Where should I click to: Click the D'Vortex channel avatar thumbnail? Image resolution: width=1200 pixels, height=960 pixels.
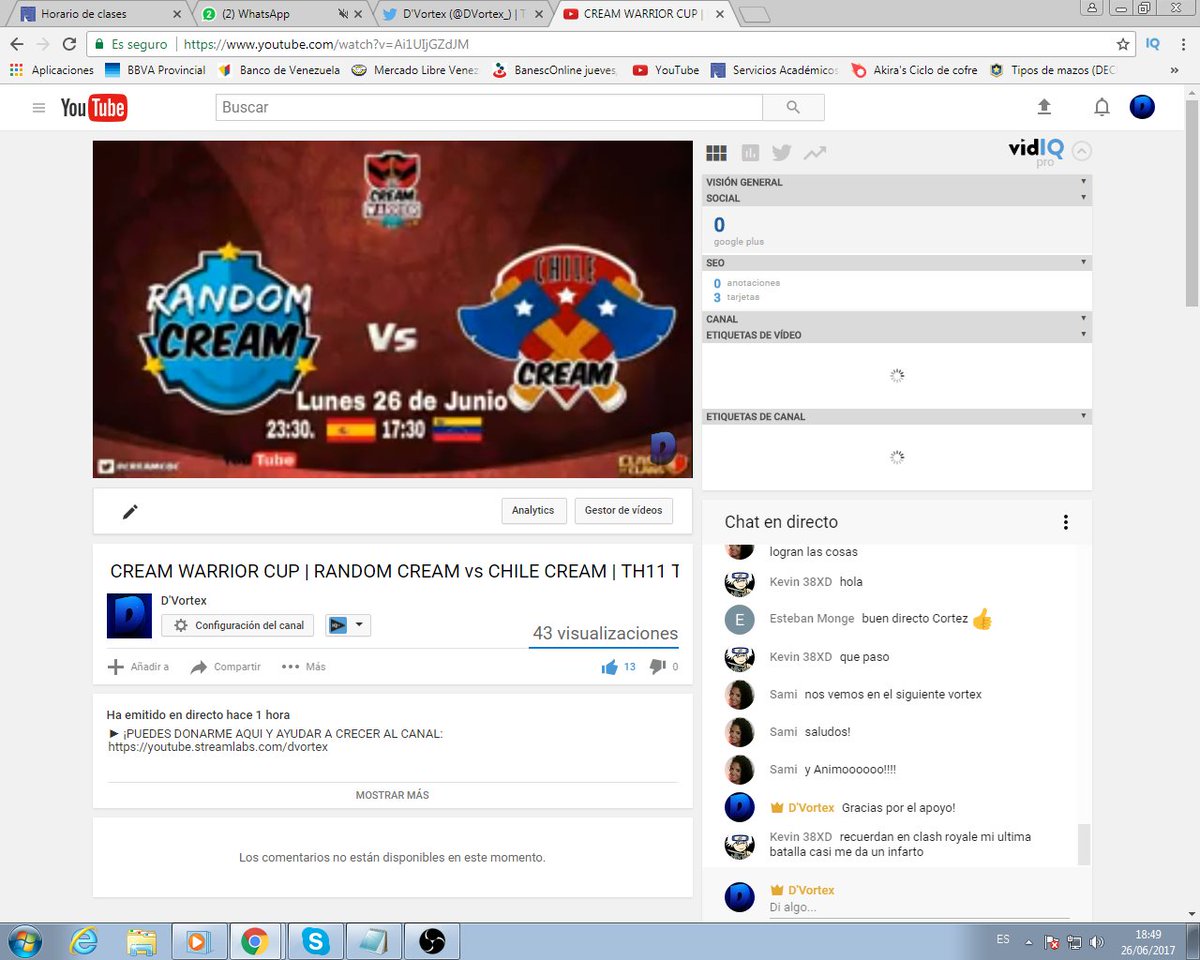coord(129,615)
